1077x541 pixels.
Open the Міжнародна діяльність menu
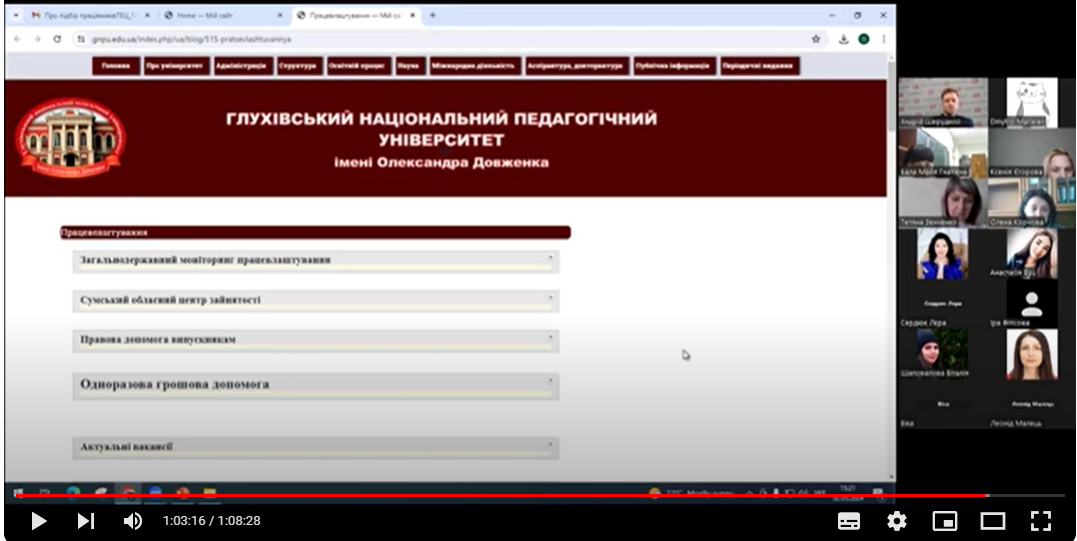click(x=474, y=66)
